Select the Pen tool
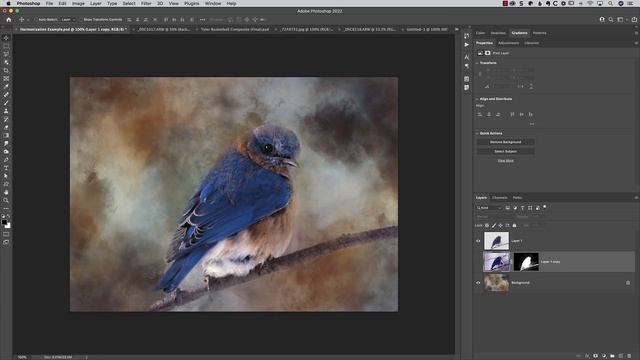Viewport: 640px width, 360px height. coord(6,160)
